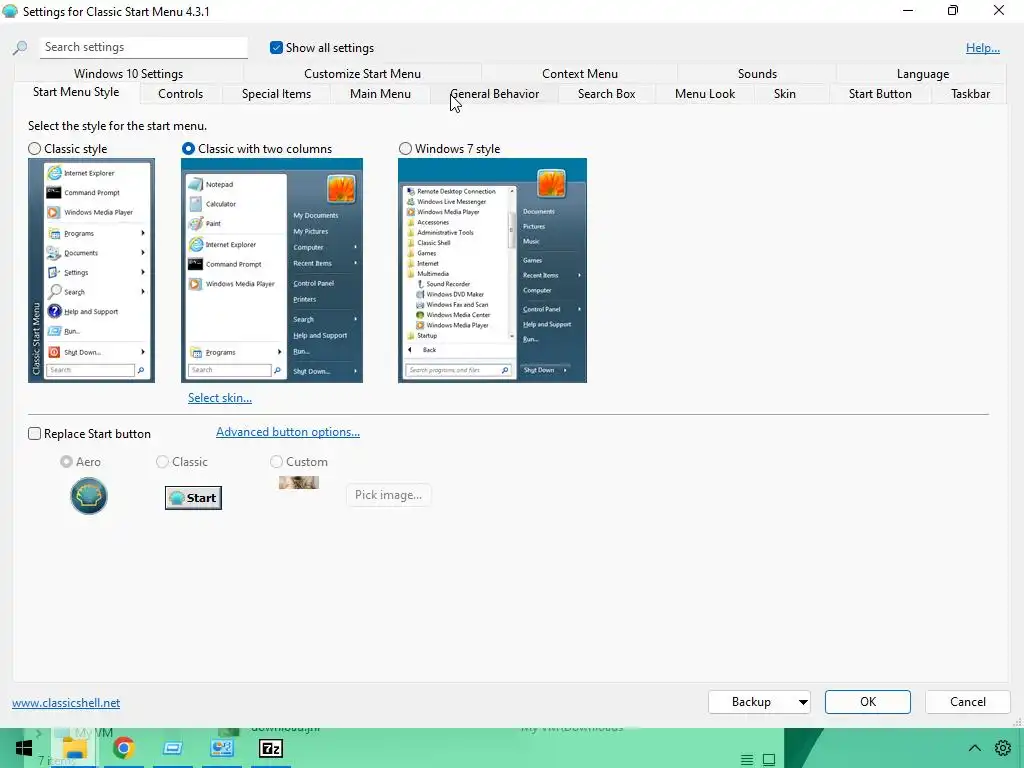Choose the Aero button radio option

pos(66,462)
